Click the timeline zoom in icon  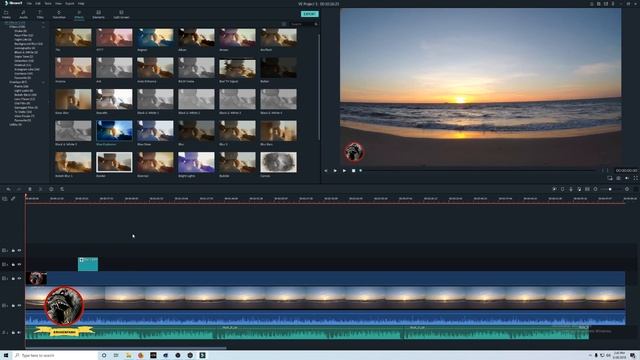(627, 189)
